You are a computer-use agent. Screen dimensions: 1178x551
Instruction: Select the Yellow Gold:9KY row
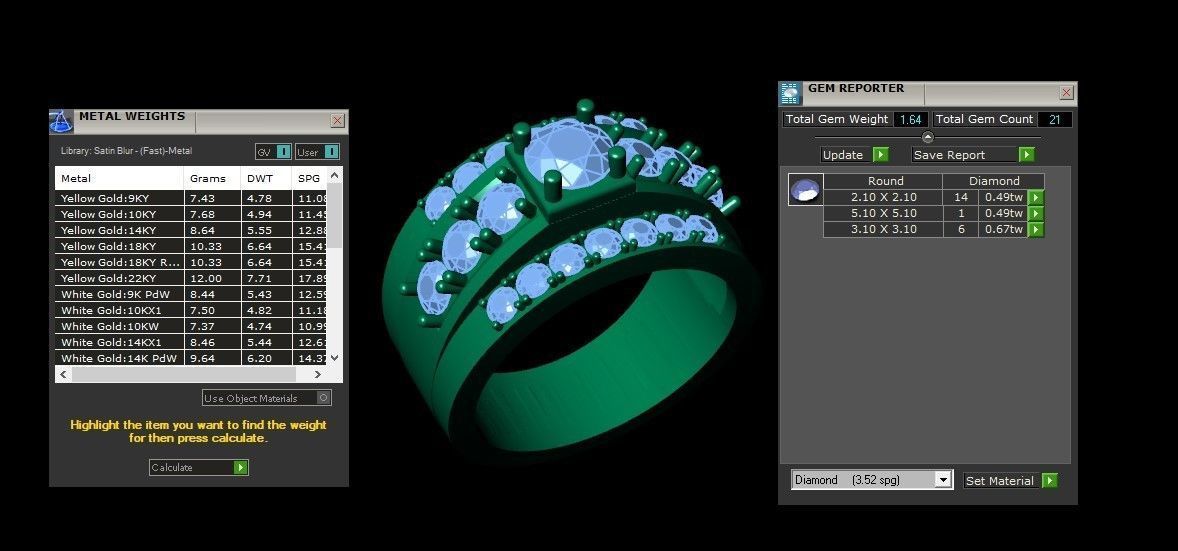pos(192,198)
